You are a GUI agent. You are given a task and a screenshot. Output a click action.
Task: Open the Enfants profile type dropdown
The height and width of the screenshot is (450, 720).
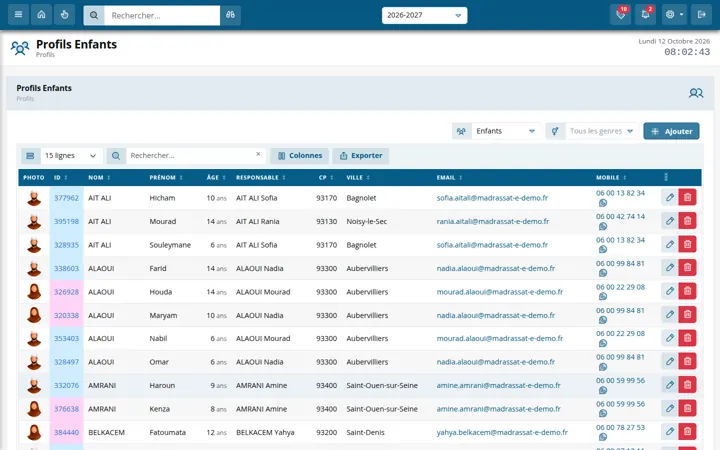point(505,131)
